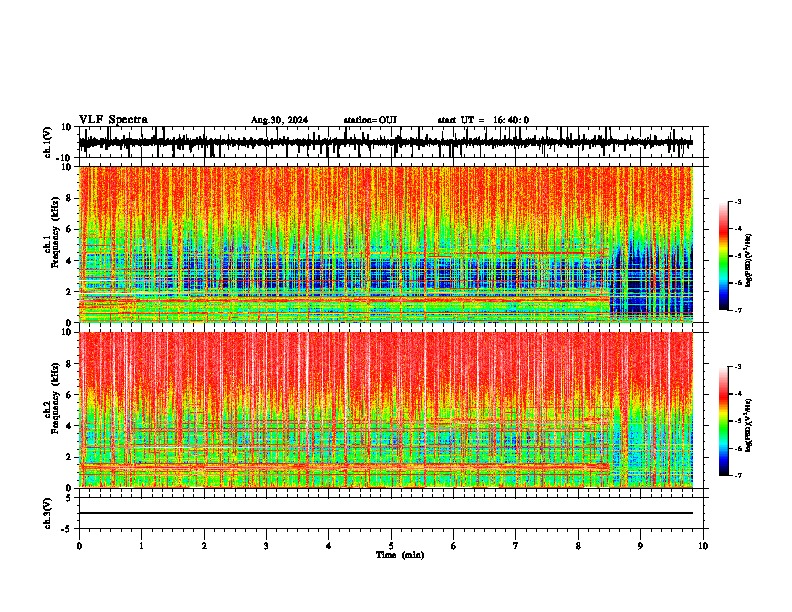Click the "2" kHz tick on ch.1 spectrogram
This screenshot has width=792, height=612.
pos(69,292)
